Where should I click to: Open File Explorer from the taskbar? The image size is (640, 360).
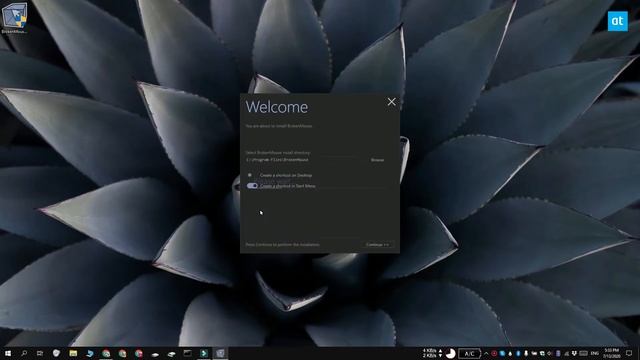[73, 353]
